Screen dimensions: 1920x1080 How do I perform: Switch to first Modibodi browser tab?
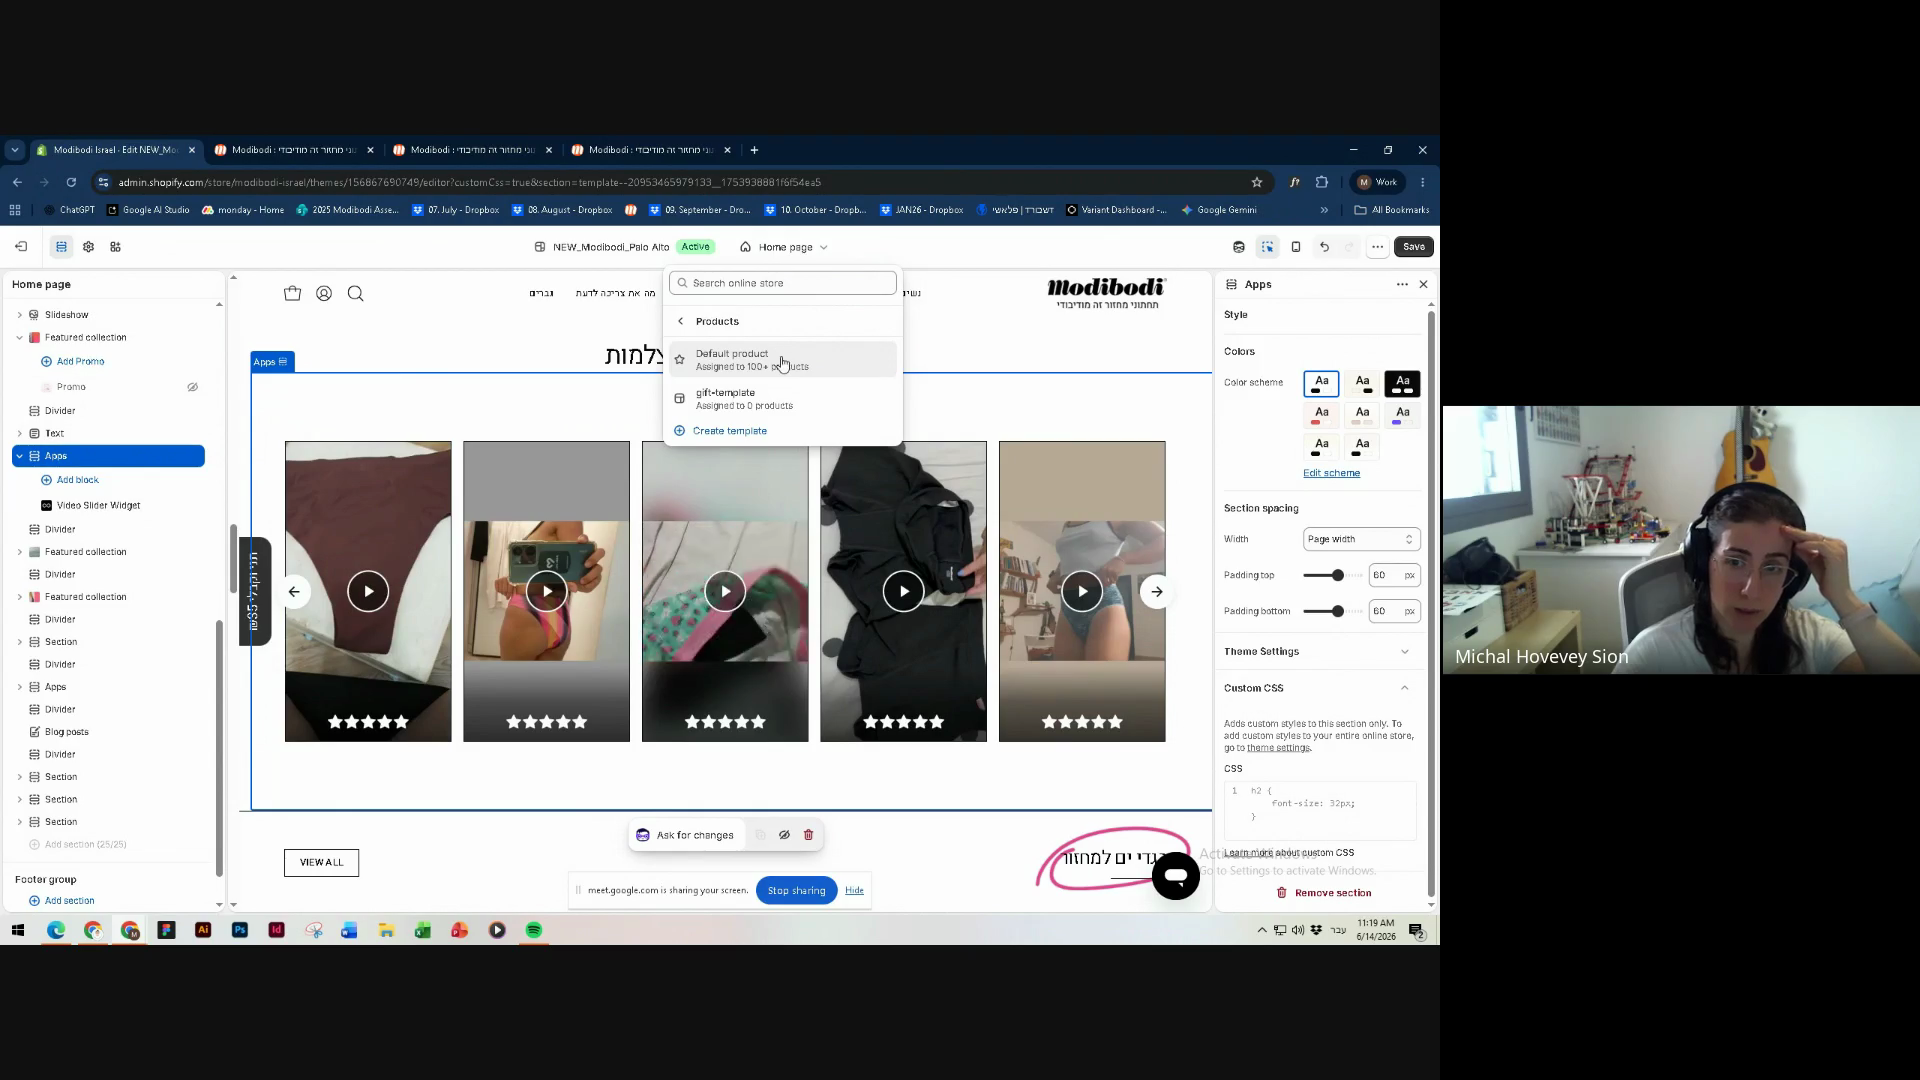click(x=293, y=150)
